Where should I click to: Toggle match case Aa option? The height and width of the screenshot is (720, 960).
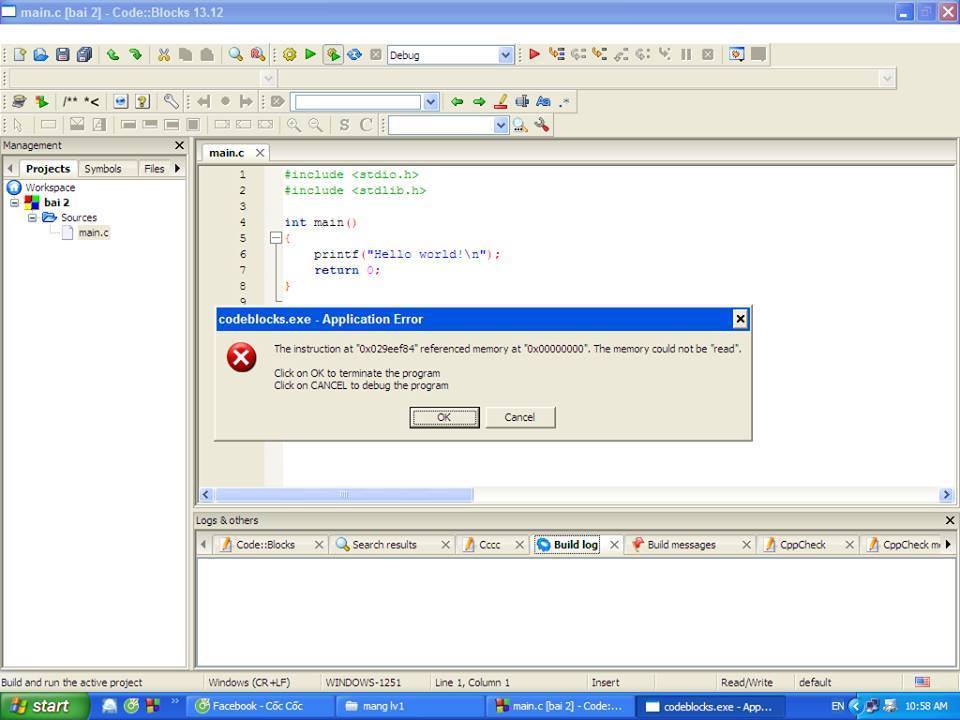click(x=543, y=102)
